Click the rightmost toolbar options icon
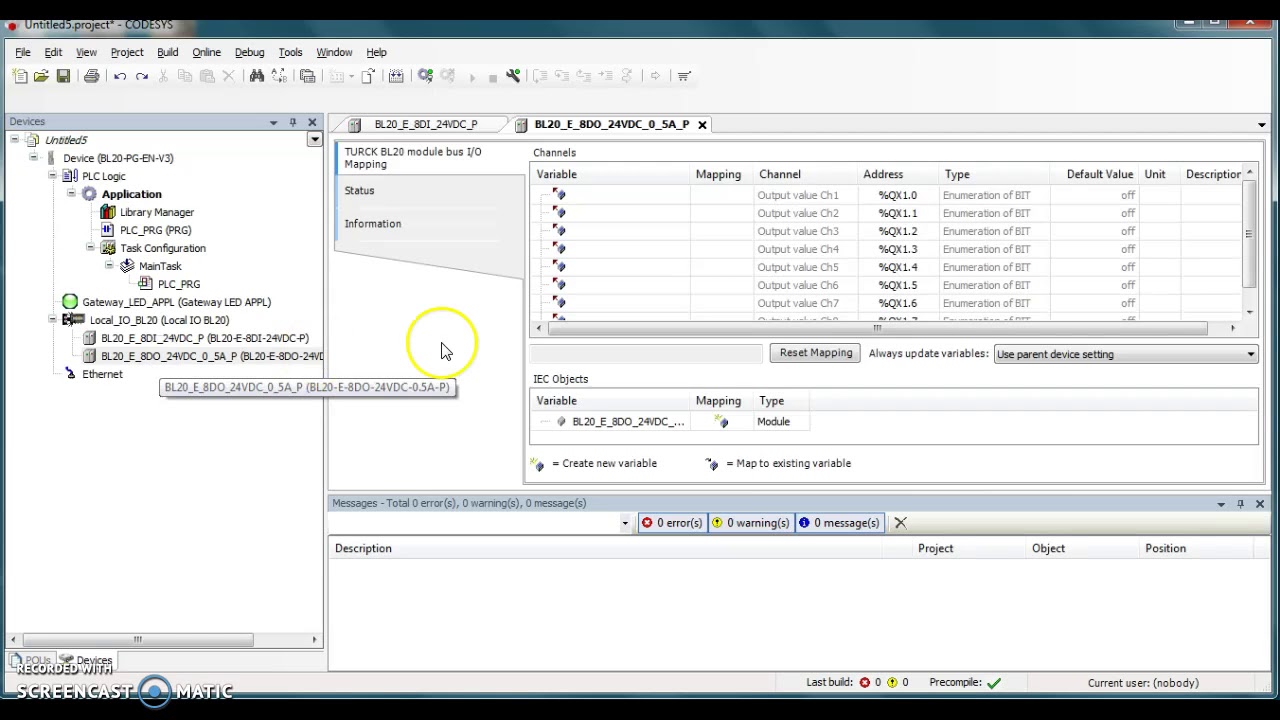The width and height of the screenshot is (1280, 720). (x=684, y=76)
